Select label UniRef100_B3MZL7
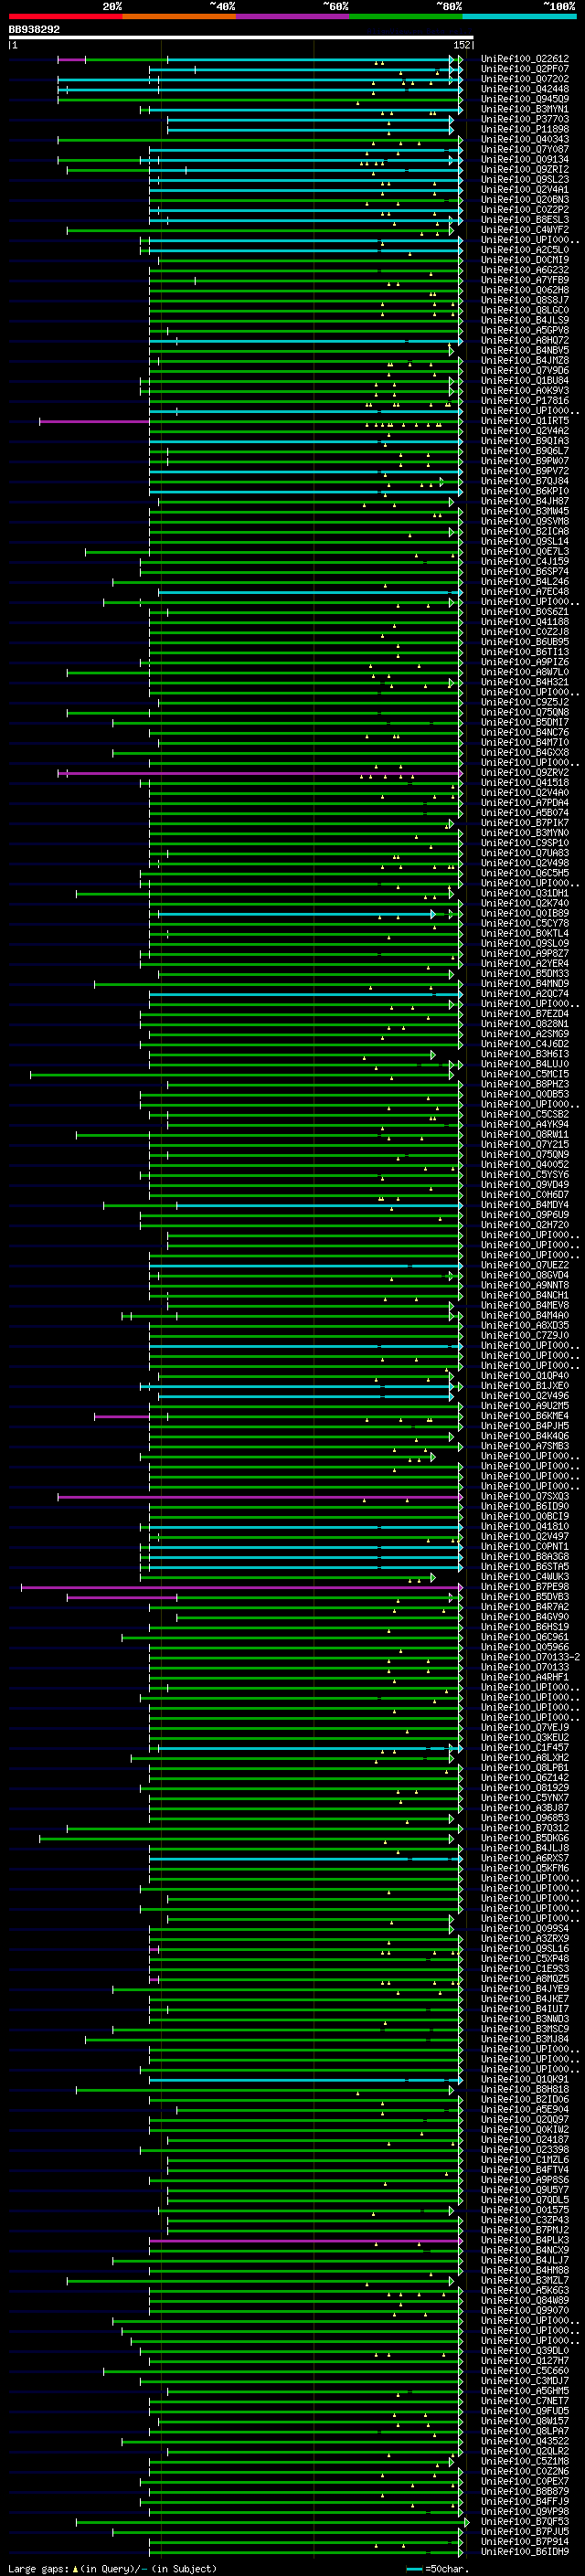The width and height of the screenshot is (585, 2576). tap(525, 2280)
